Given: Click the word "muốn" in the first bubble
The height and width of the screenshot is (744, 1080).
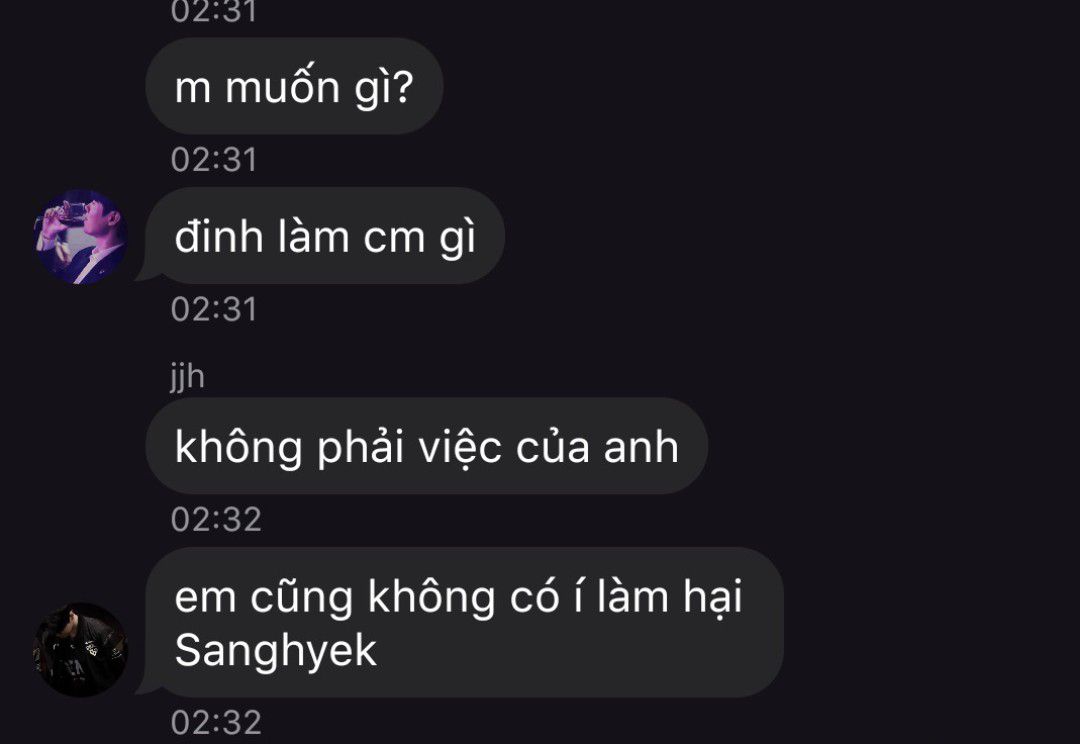Looking at the screenshot, I should pos(282,87).
